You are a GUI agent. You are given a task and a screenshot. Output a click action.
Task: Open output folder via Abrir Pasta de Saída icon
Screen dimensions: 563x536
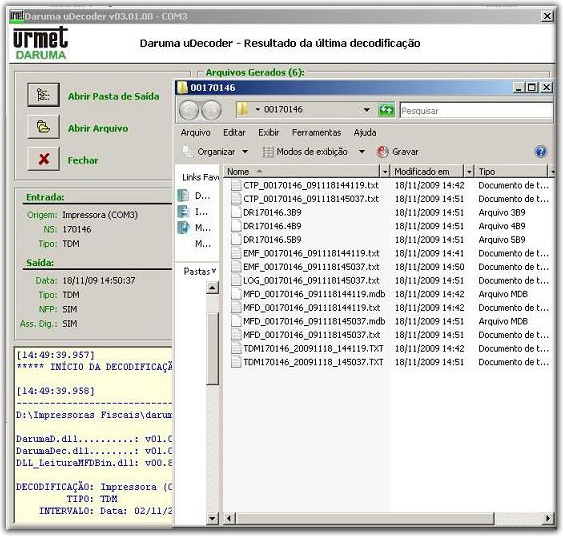(x=43, y=95)
